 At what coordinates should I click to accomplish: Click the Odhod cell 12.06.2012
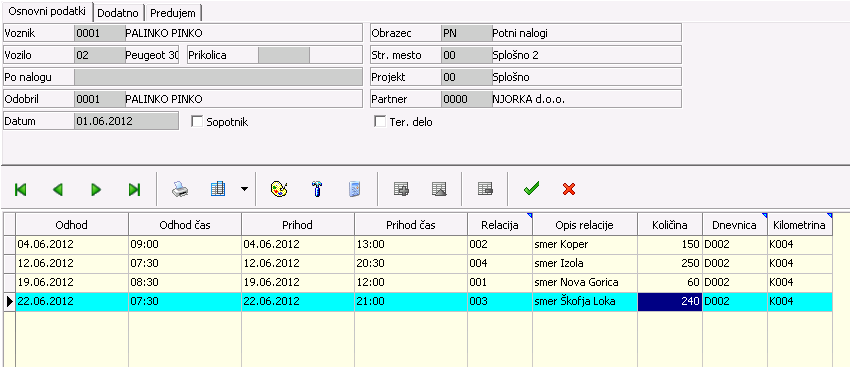(72, 264)
